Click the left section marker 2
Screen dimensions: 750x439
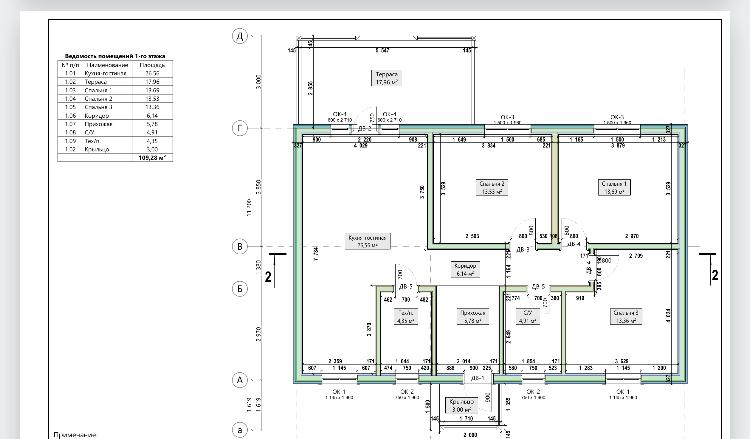(268, 276)
